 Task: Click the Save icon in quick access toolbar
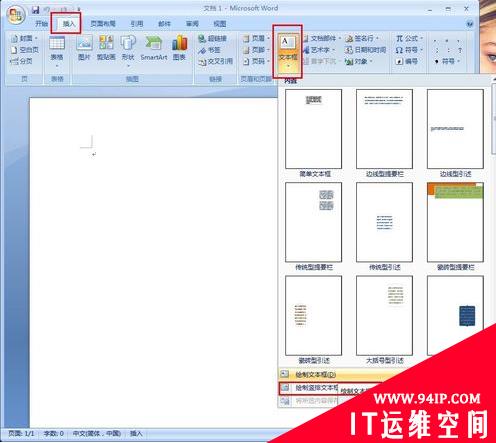(35, 10)
